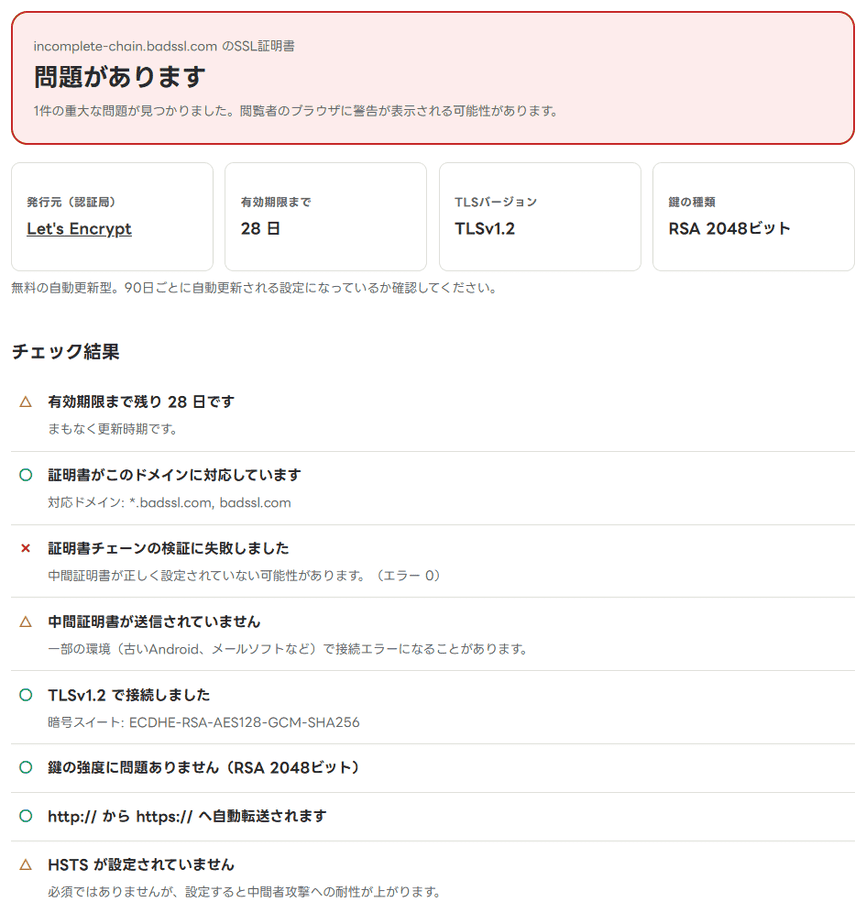
Task: Click 証明書がこのドメインに対応しています title
Action: click(x=174, y=475)
